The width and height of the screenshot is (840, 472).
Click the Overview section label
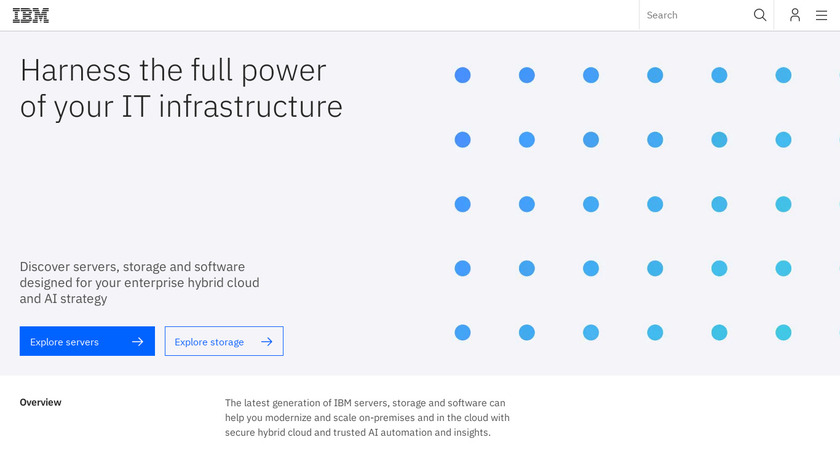pyautogui.click(x=41, y=402)
